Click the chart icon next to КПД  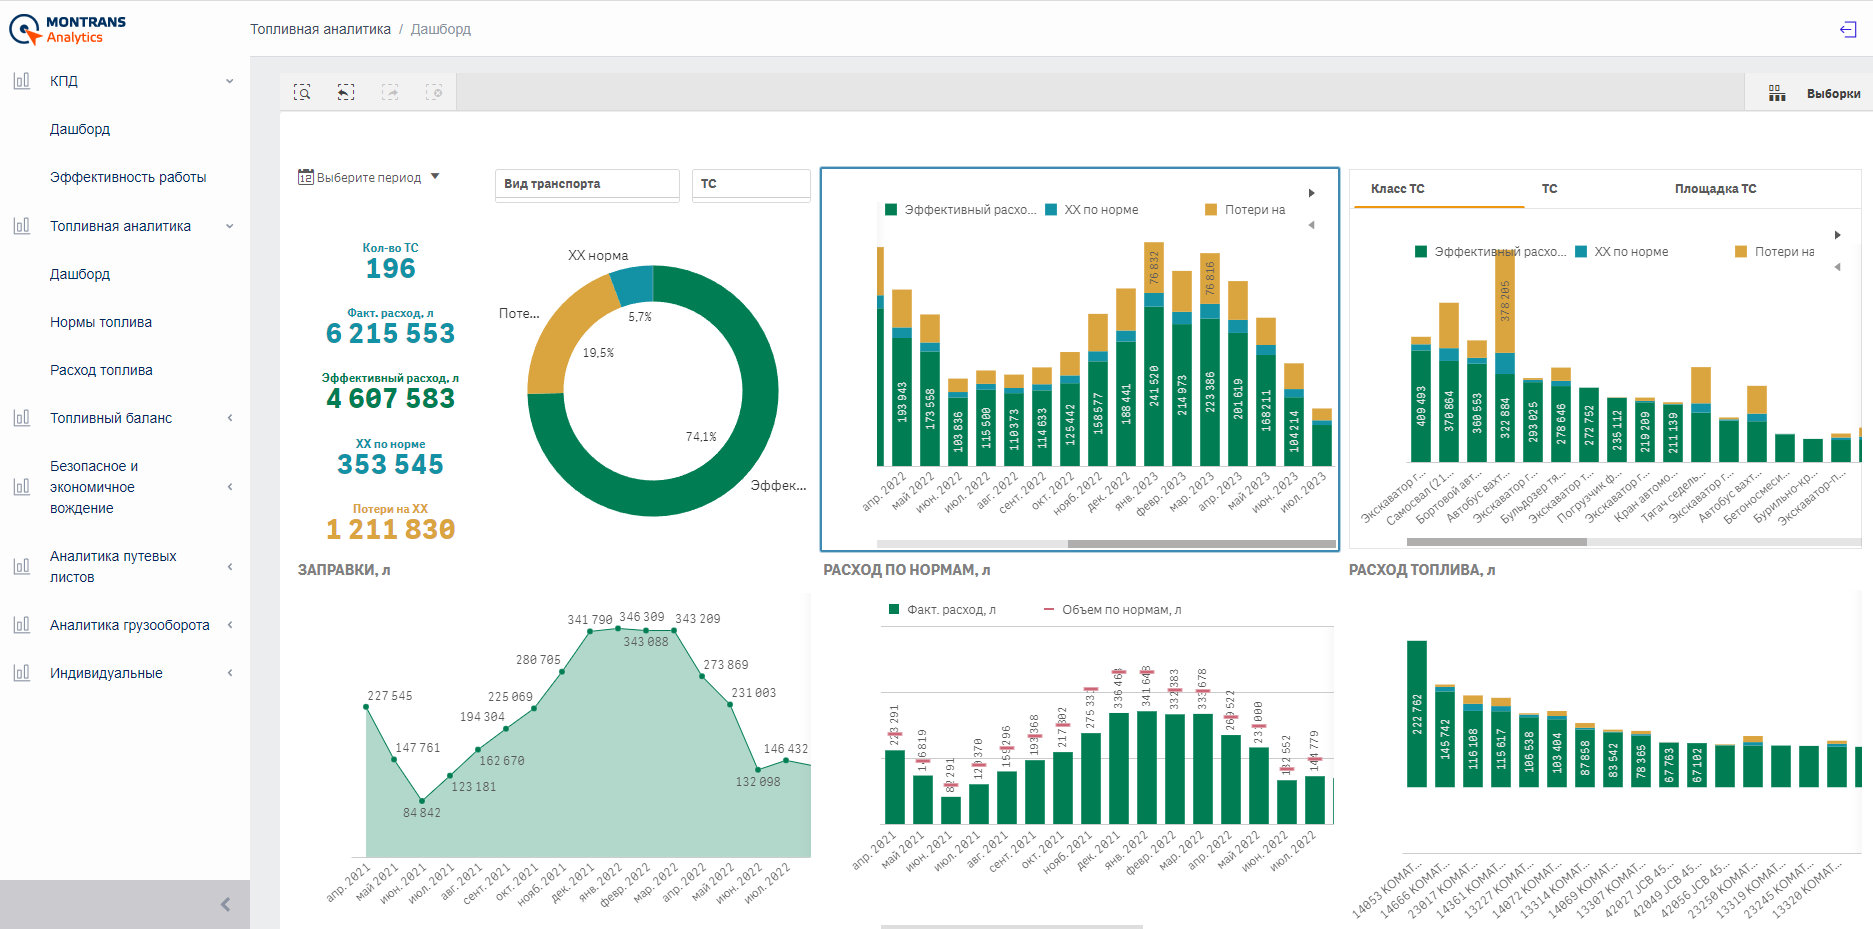22,81
